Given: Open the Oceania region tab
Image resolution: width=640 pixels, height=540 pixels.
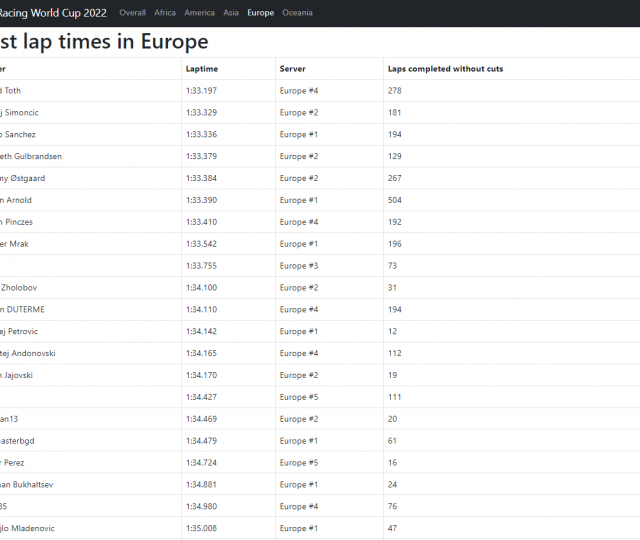Looking at the screenshot, I should (x=297, y=13).
